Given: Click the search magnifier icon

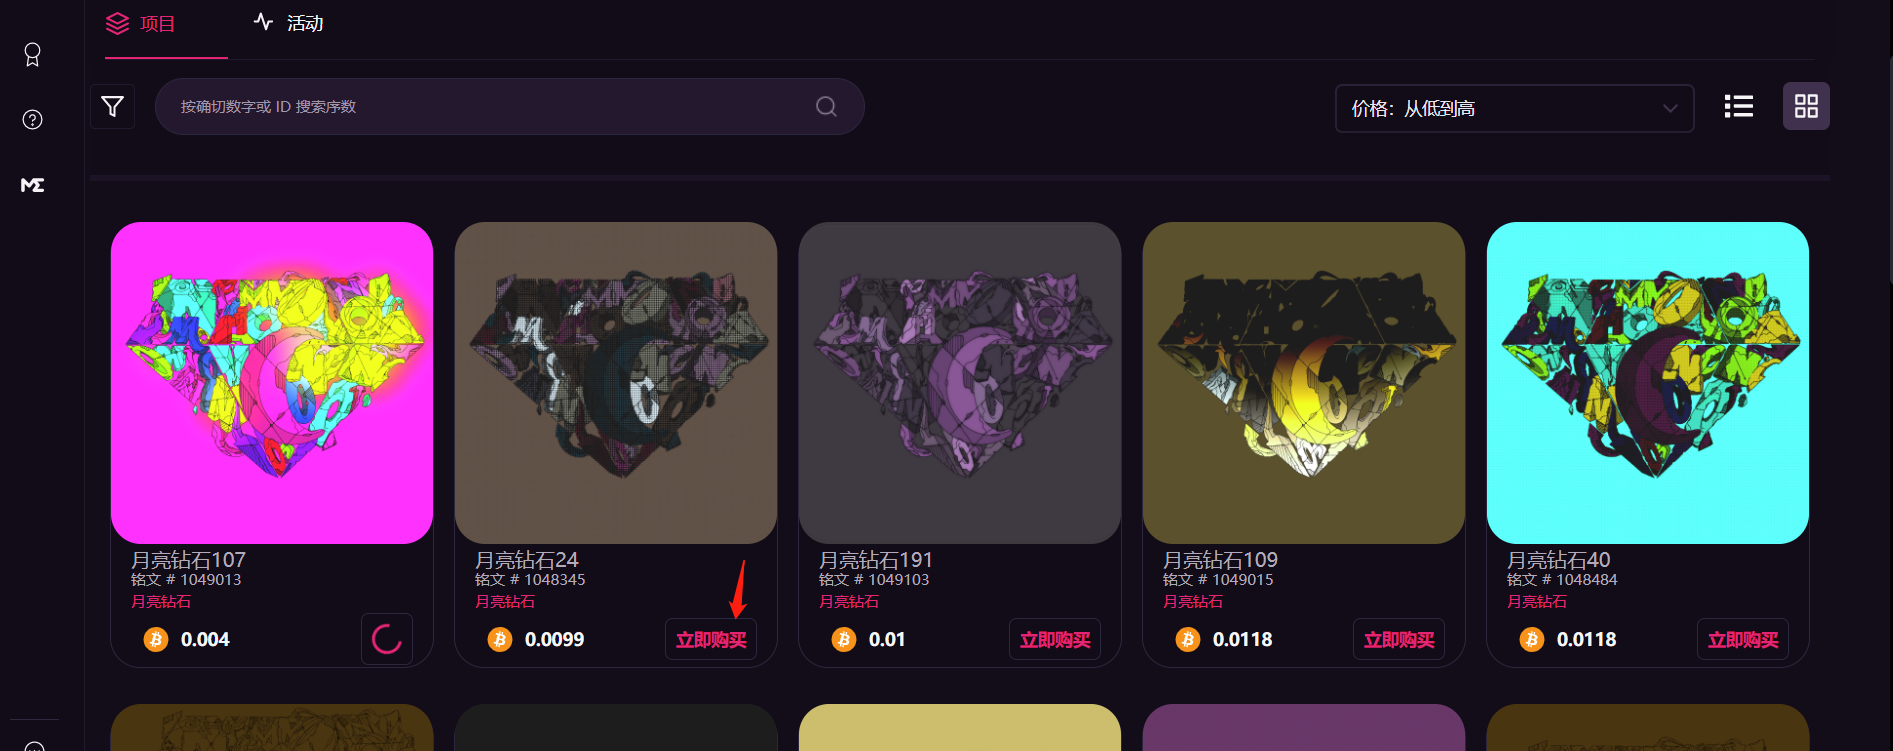Looking at the screenshot, I should [826, 106].
